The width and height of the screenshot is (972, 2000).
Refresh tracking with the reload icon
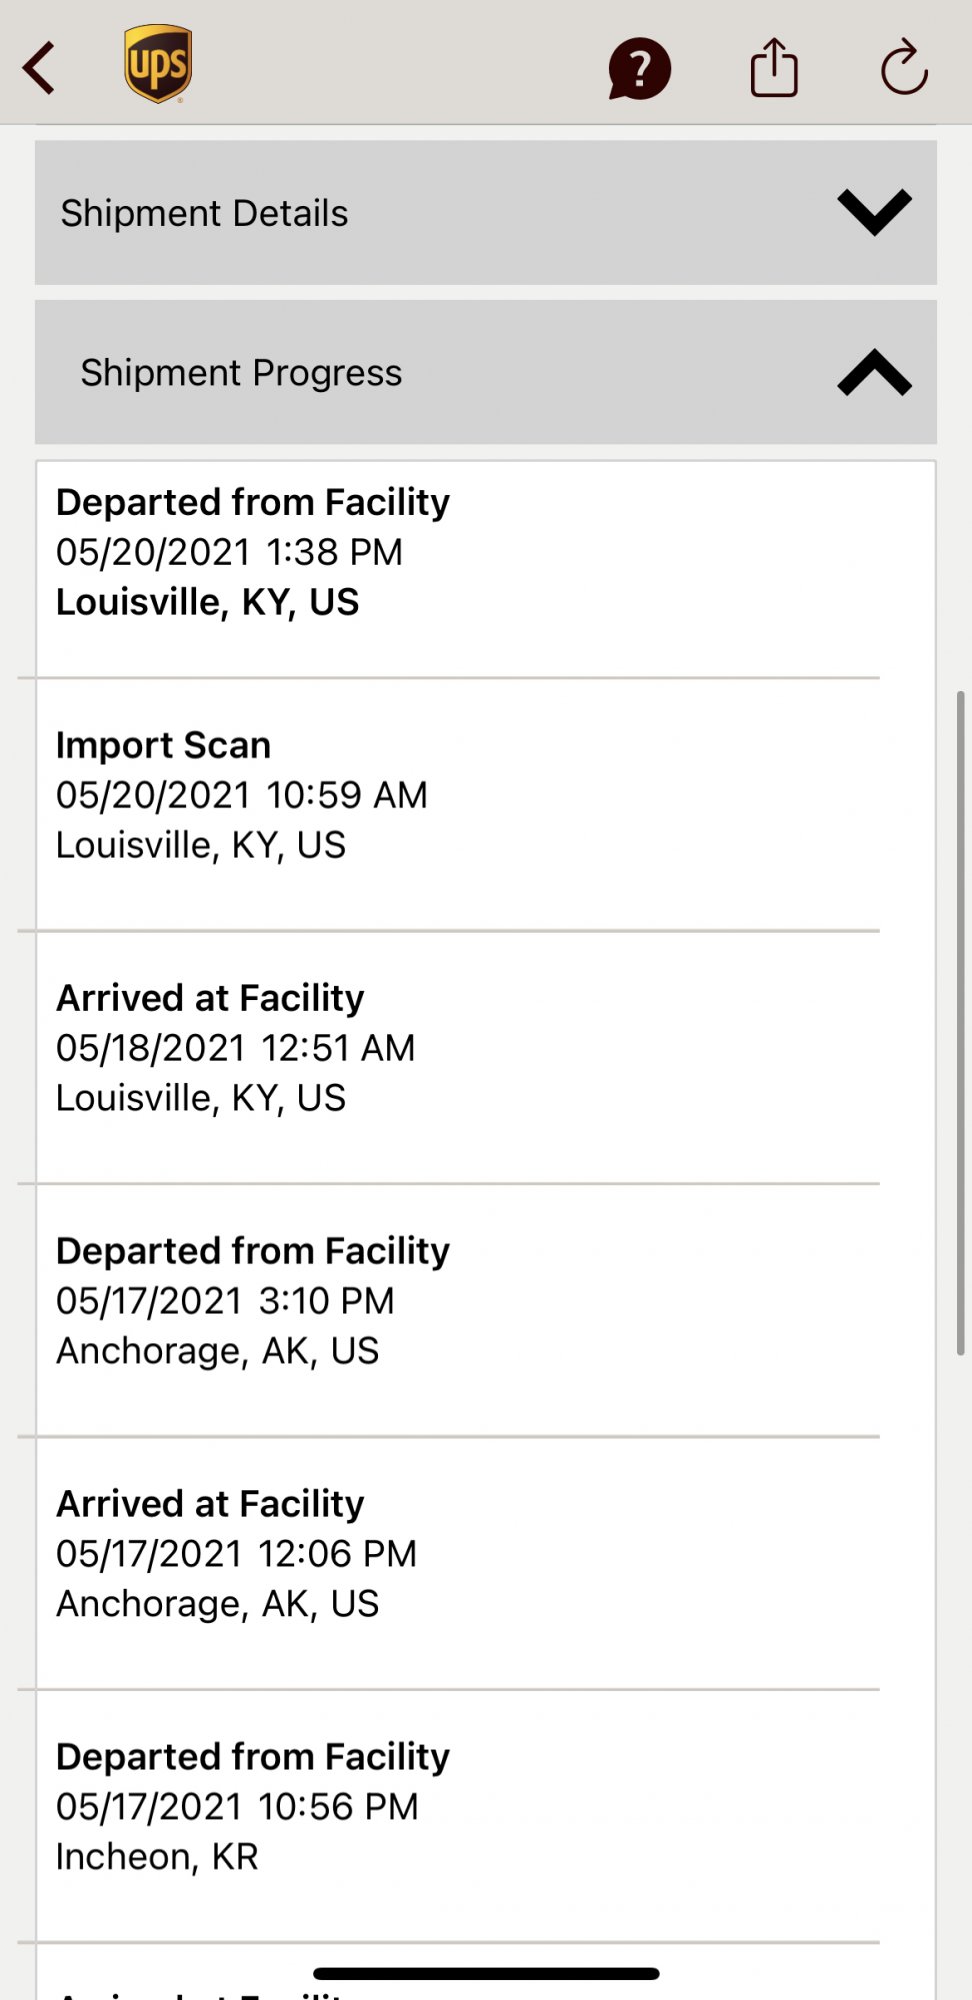click(x=904, y=67)
